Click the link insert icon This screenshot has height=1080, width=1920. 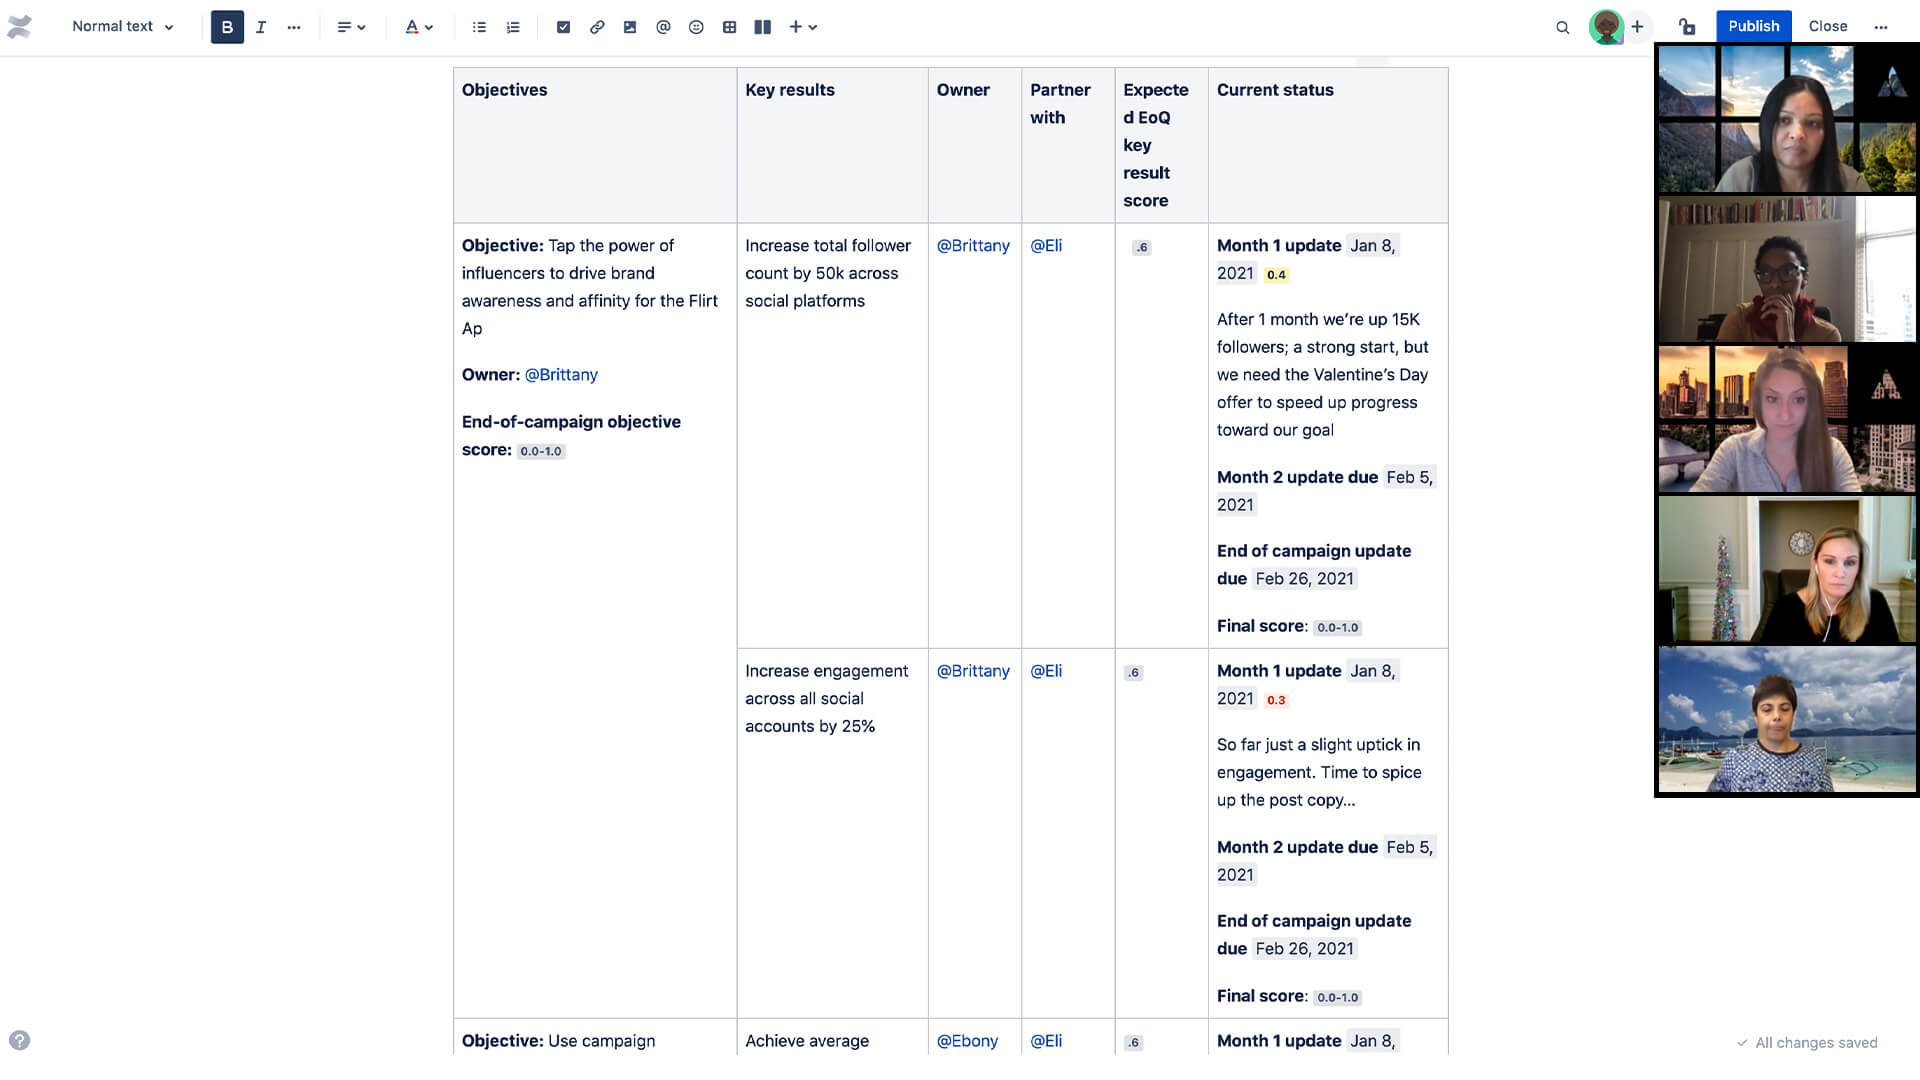tap(596, 26)
